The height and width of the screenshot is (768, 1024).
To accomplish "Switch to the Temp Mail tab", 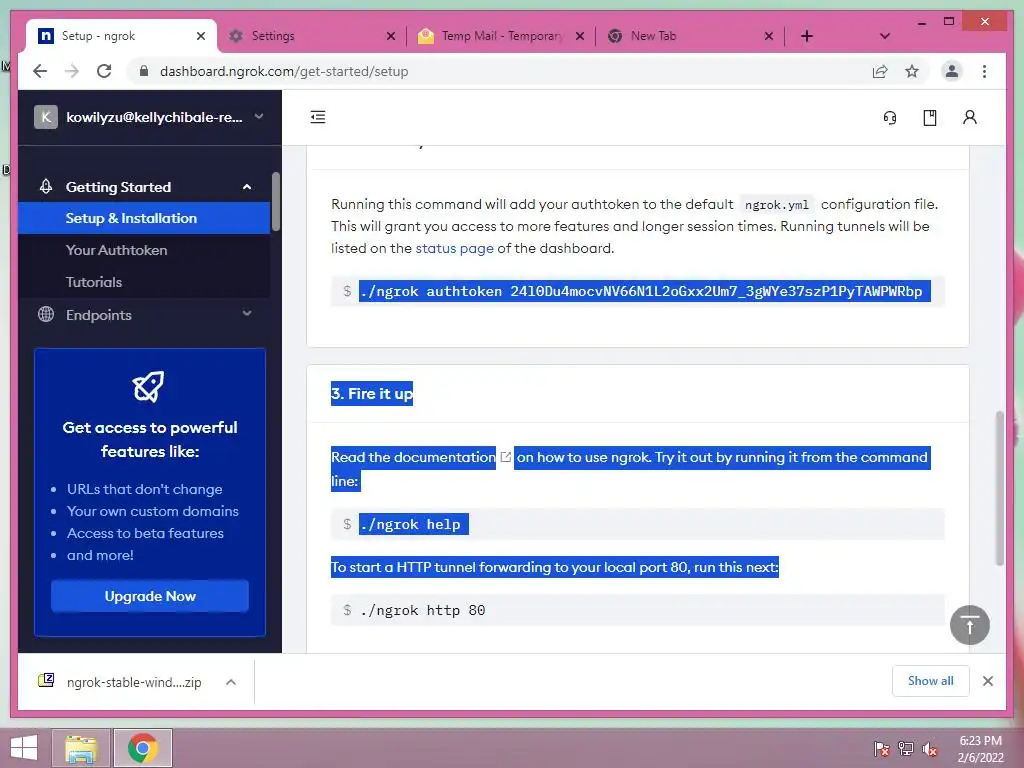I will point(502,36).
